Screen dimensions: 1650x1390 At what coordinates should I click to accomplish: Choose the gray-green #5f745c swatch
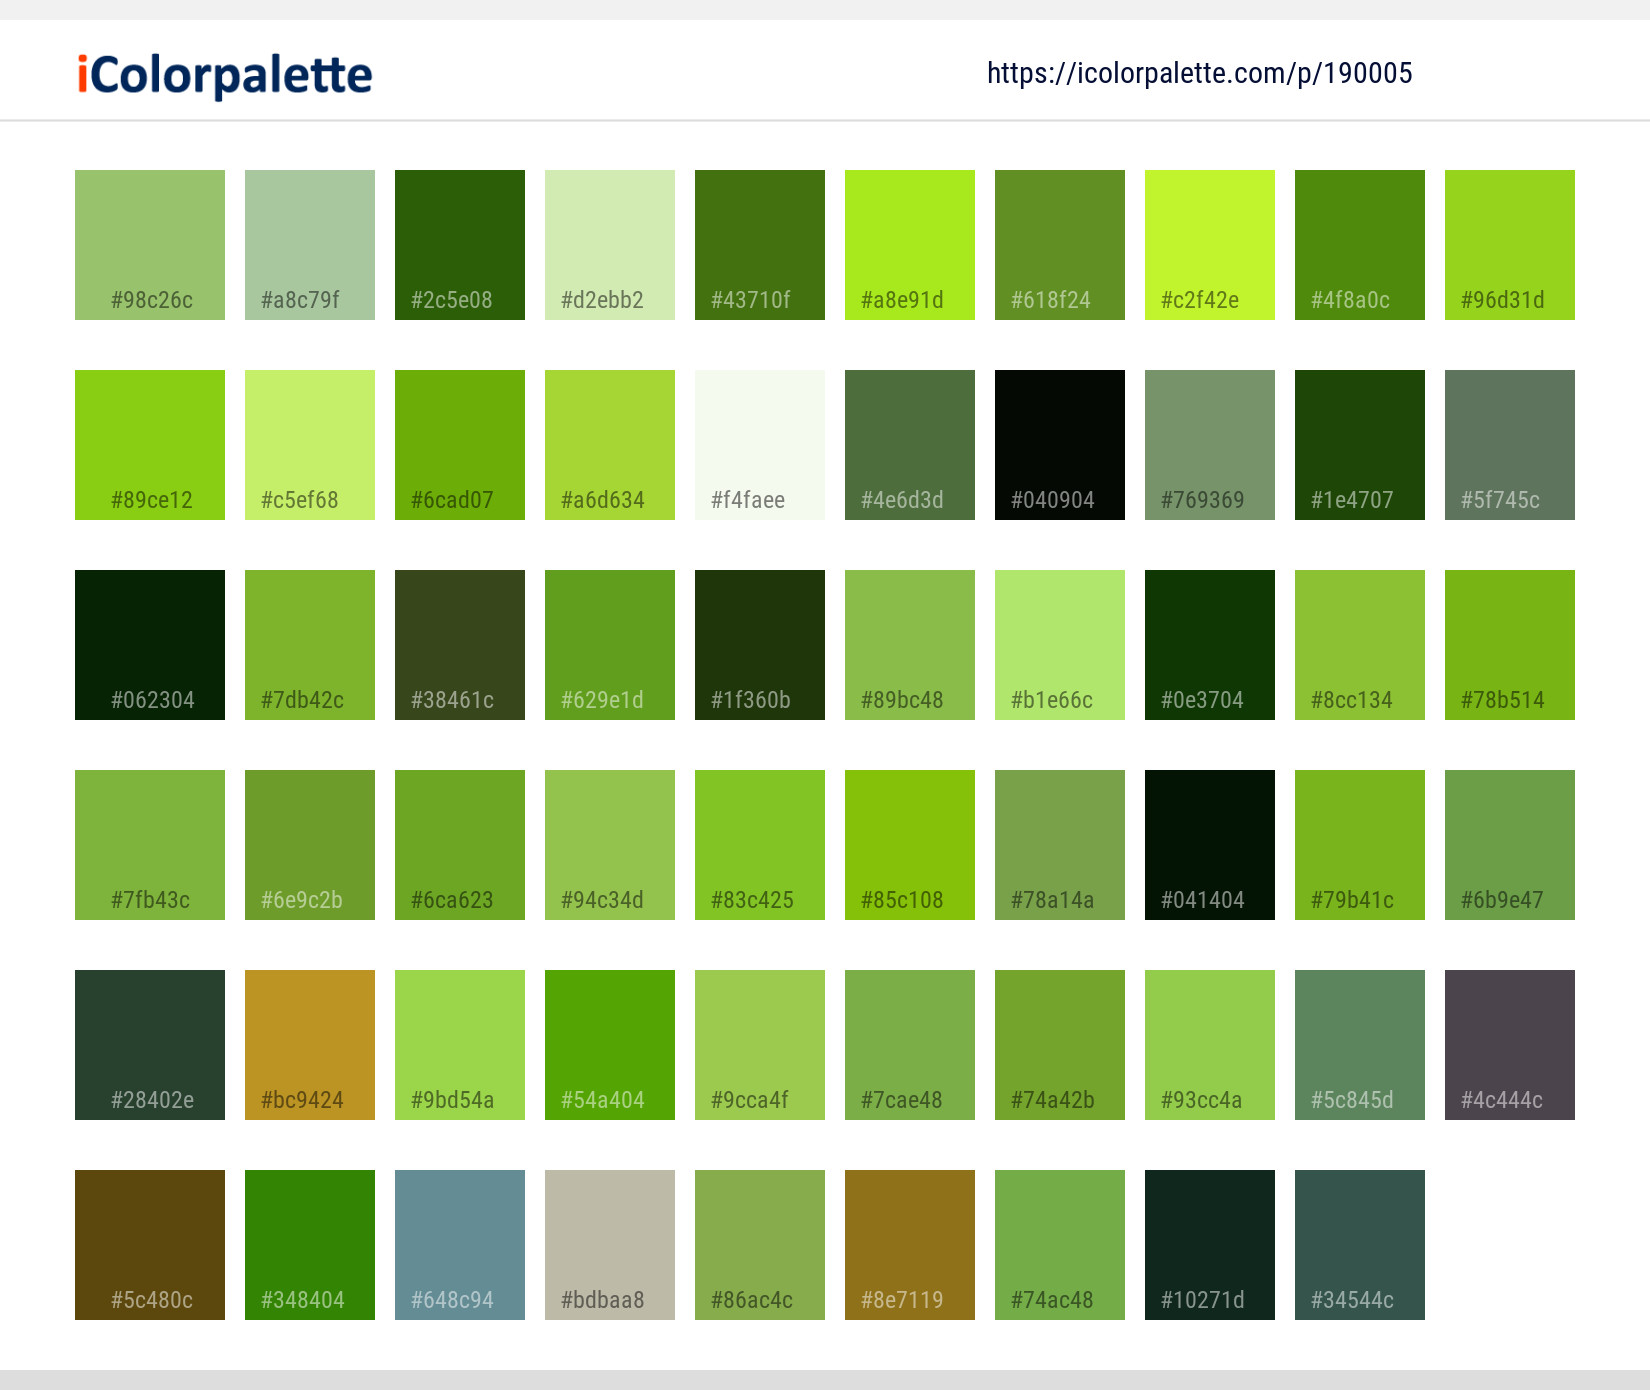pyautogui.click(x=1510, y=445)
